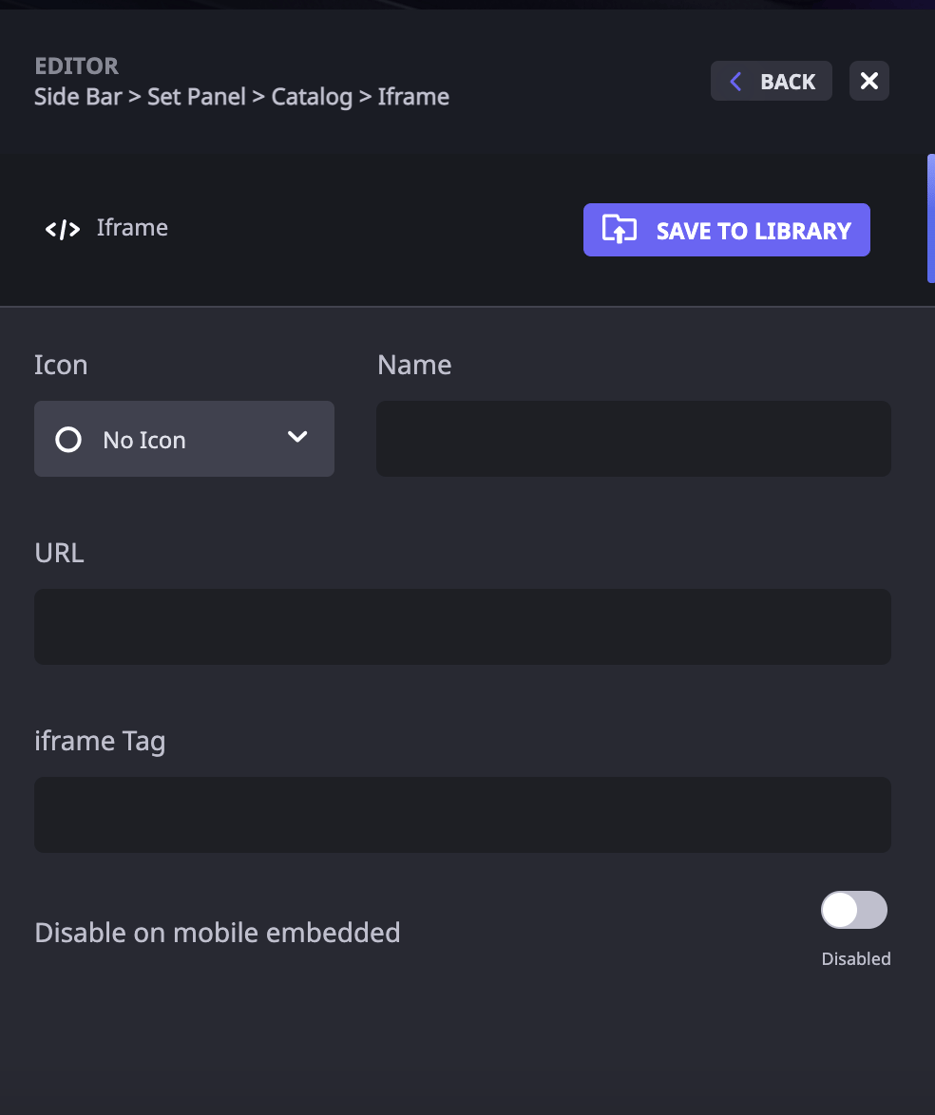The height and width of the screenshot is (1115, 935).
Task: Click the X icon in the editor header
Action: [x=868, y=80]
